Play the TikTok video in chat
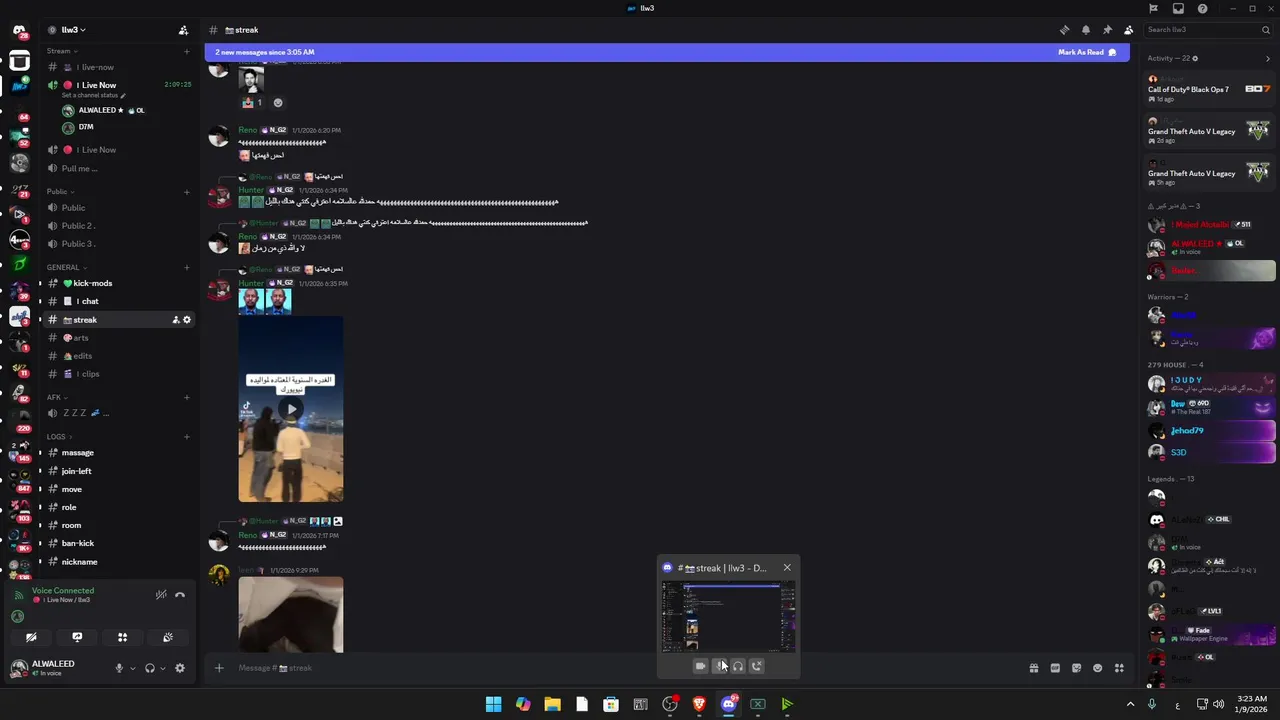1280x720 pixels. [291, 409]
